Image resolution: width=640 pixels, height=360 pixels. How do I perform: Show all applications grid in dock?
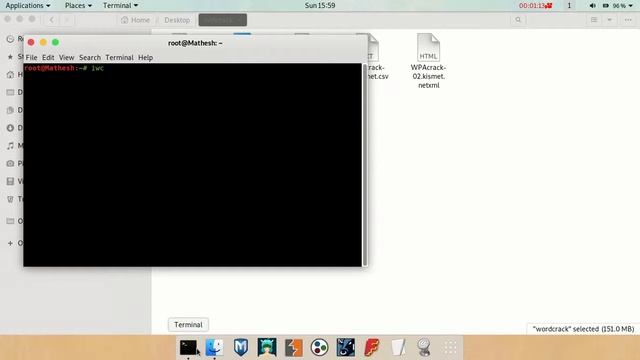click(451, 347)
